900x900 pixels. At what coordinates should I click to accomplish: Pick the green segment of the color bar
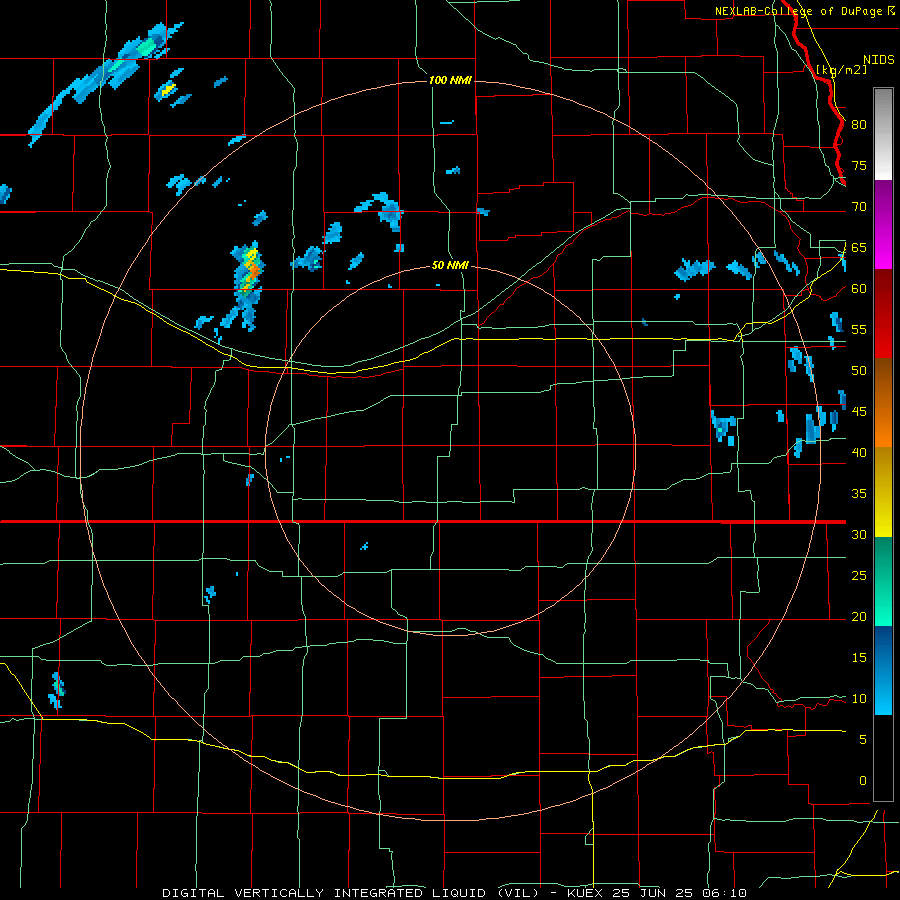(883, 581)
